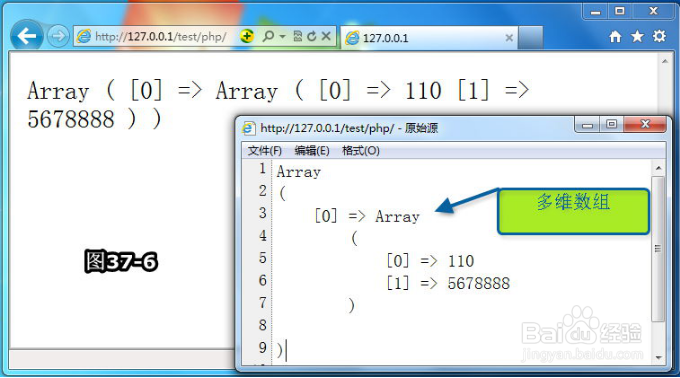Click the main page scrollbar up arrow
680x378 pixels.
pyautogui.click(x=665, y=62)
